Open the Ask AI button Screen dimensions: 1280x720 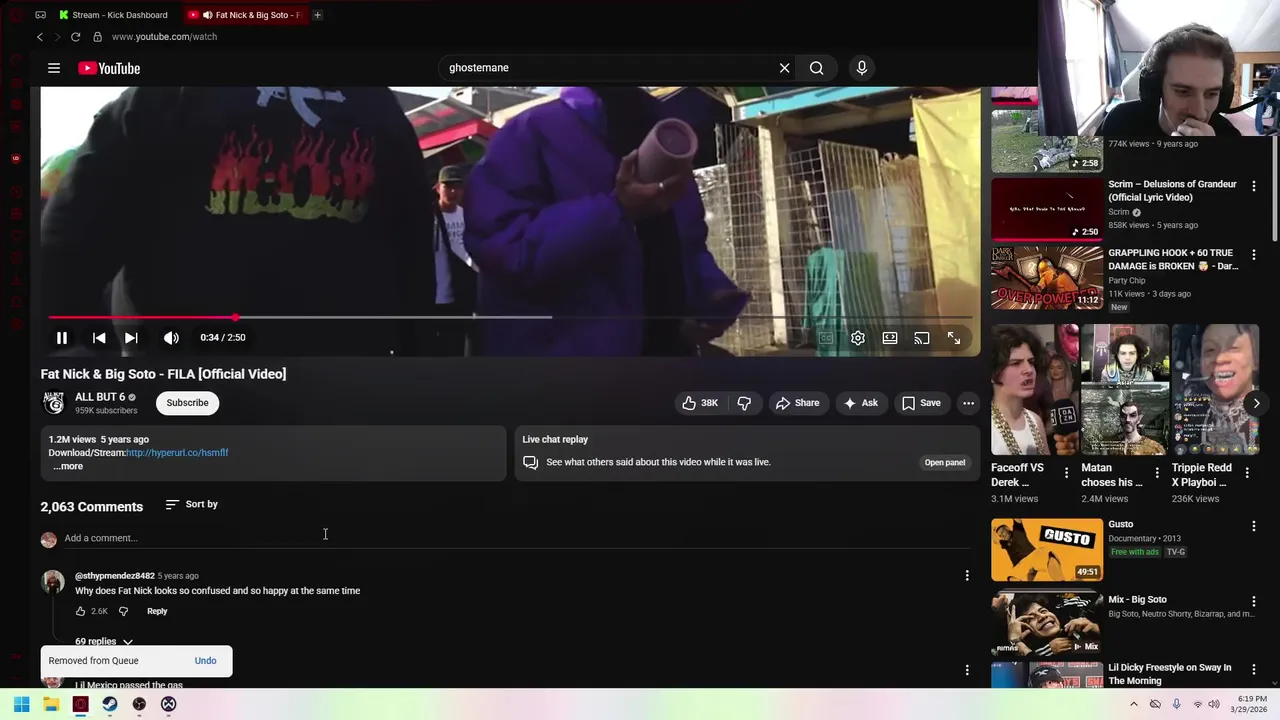[860, 403]
